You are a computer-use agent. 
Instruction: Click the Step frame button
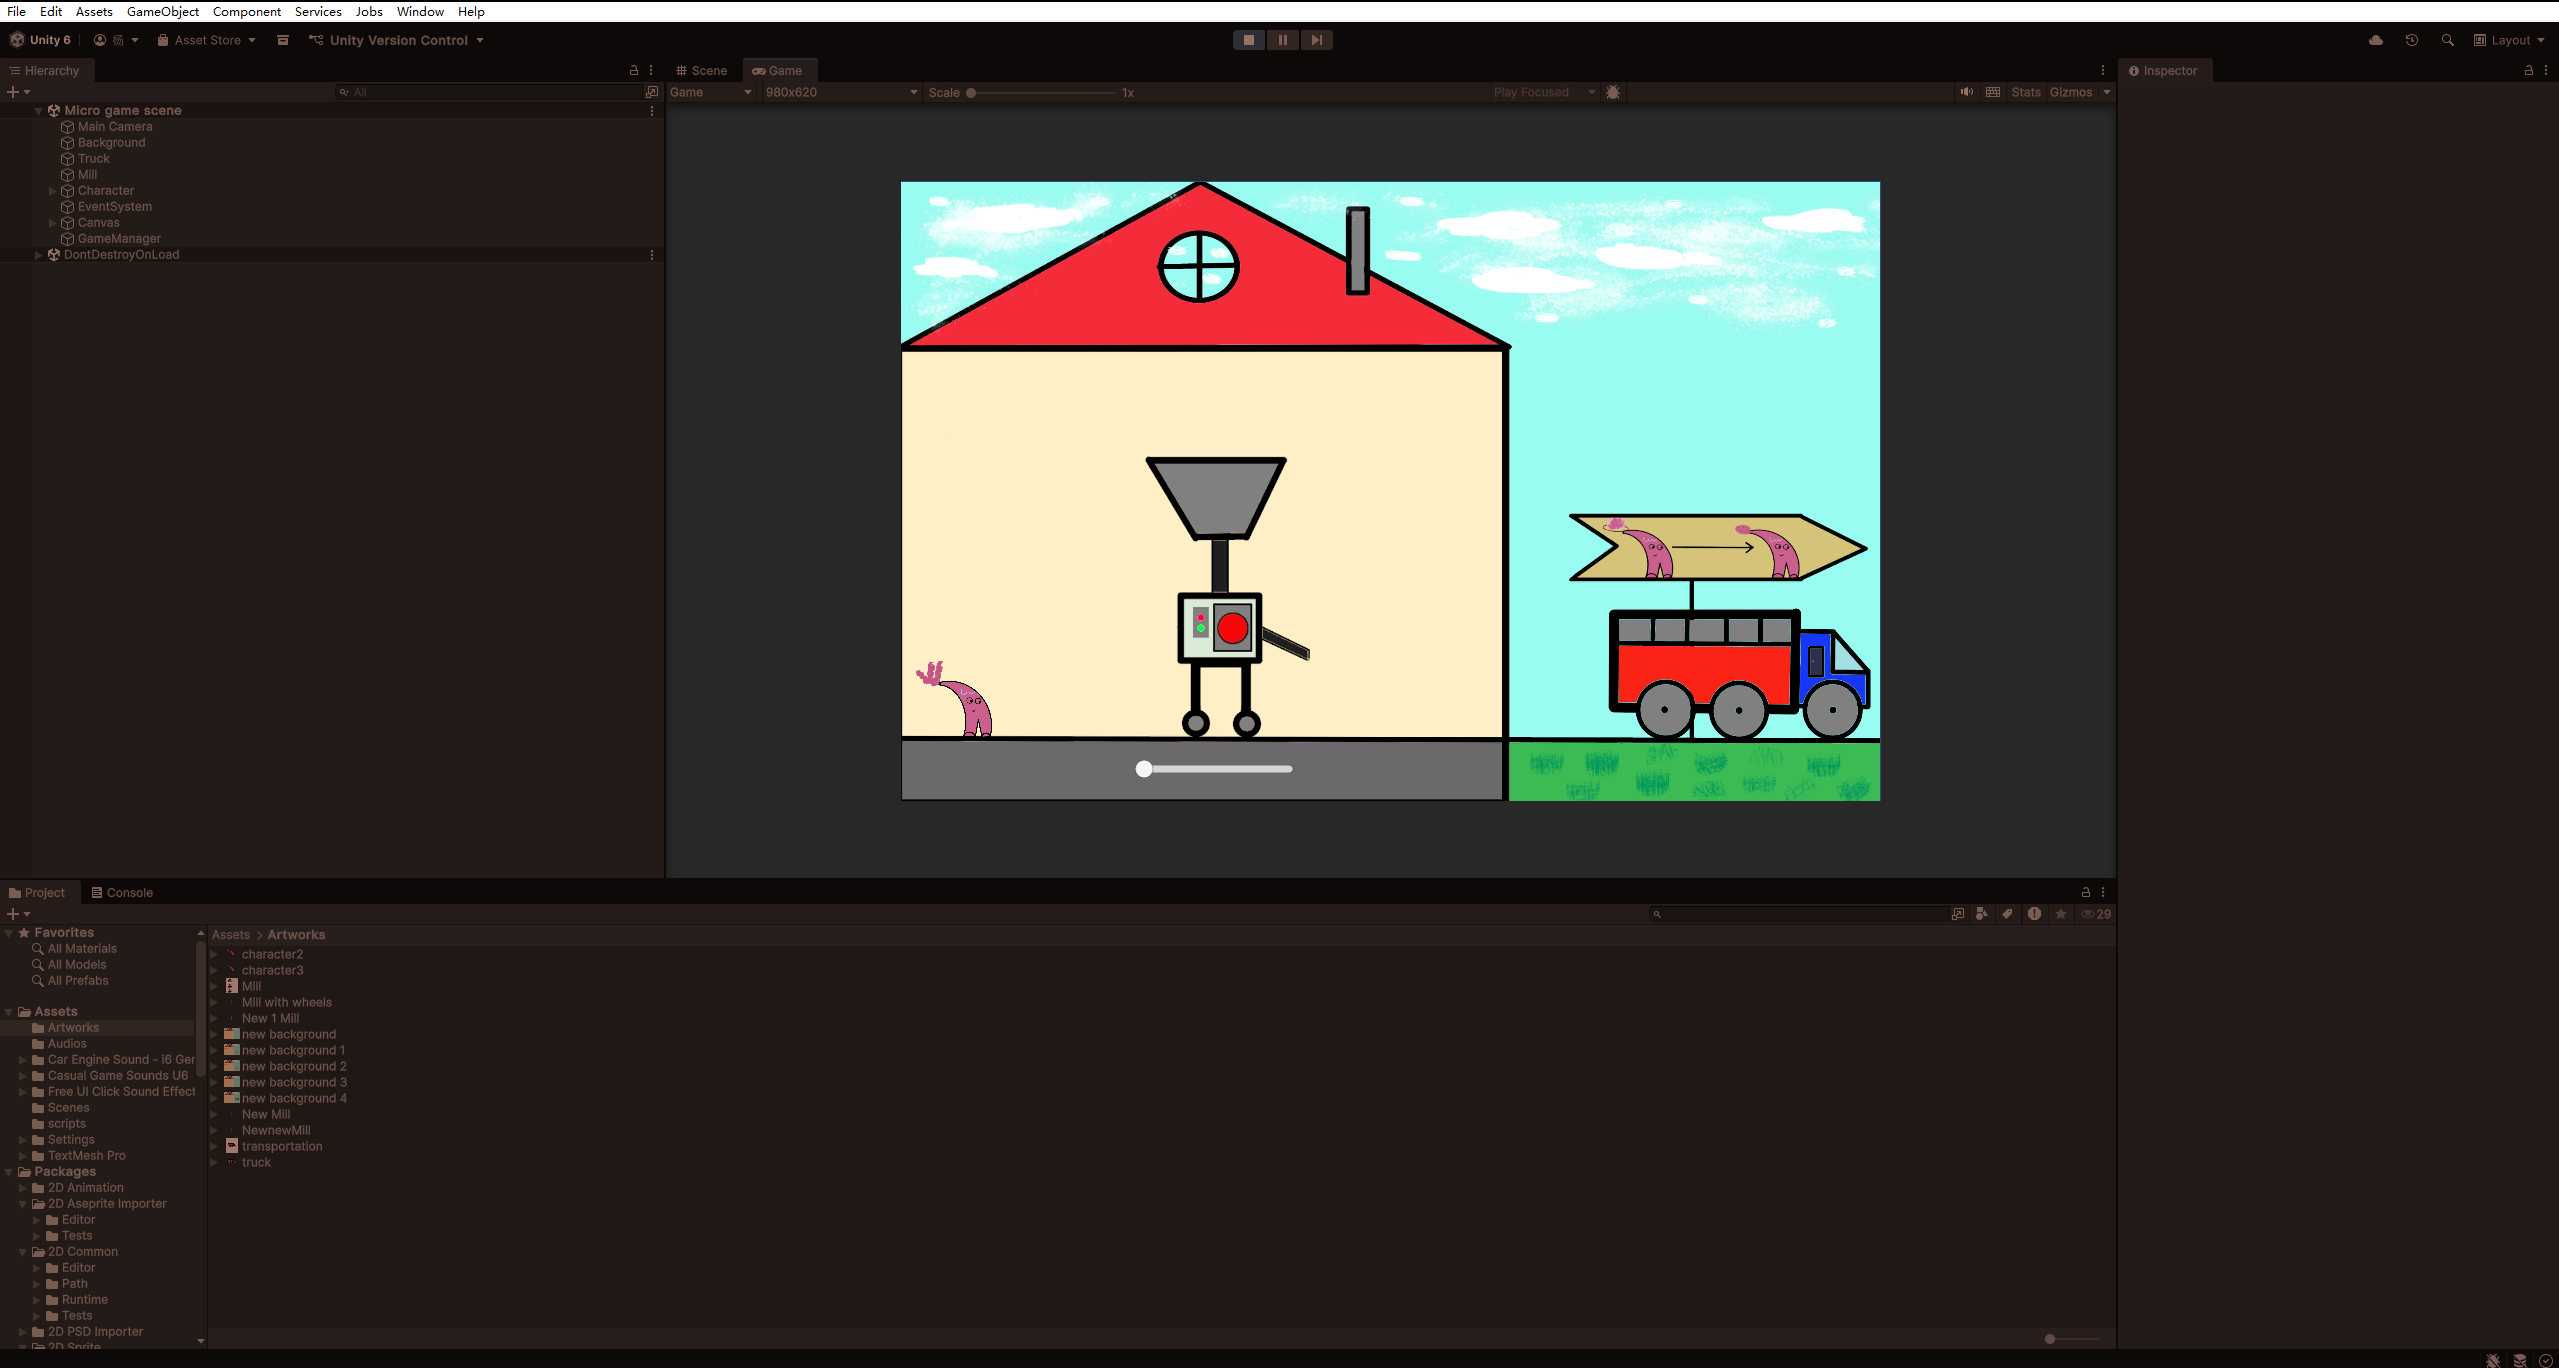(1316, 40)
